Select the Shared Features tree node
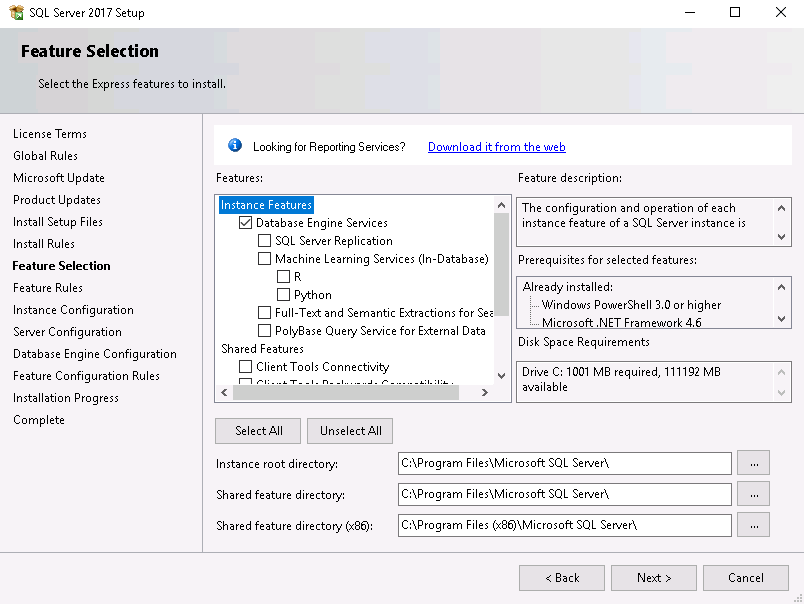 point(262,349)
